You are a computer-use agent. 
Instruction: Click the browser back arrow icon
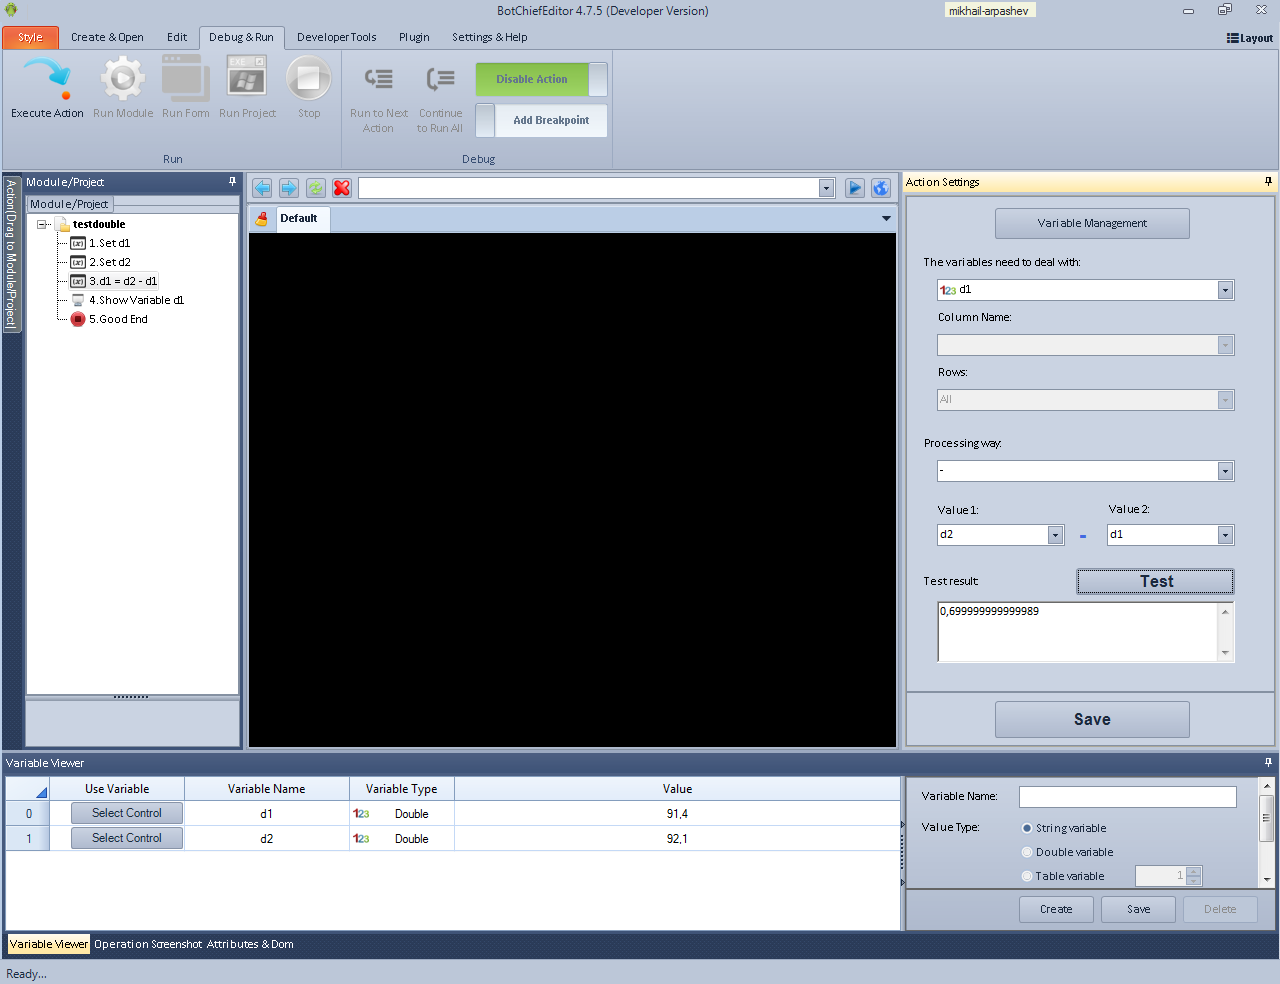(262, 188)
